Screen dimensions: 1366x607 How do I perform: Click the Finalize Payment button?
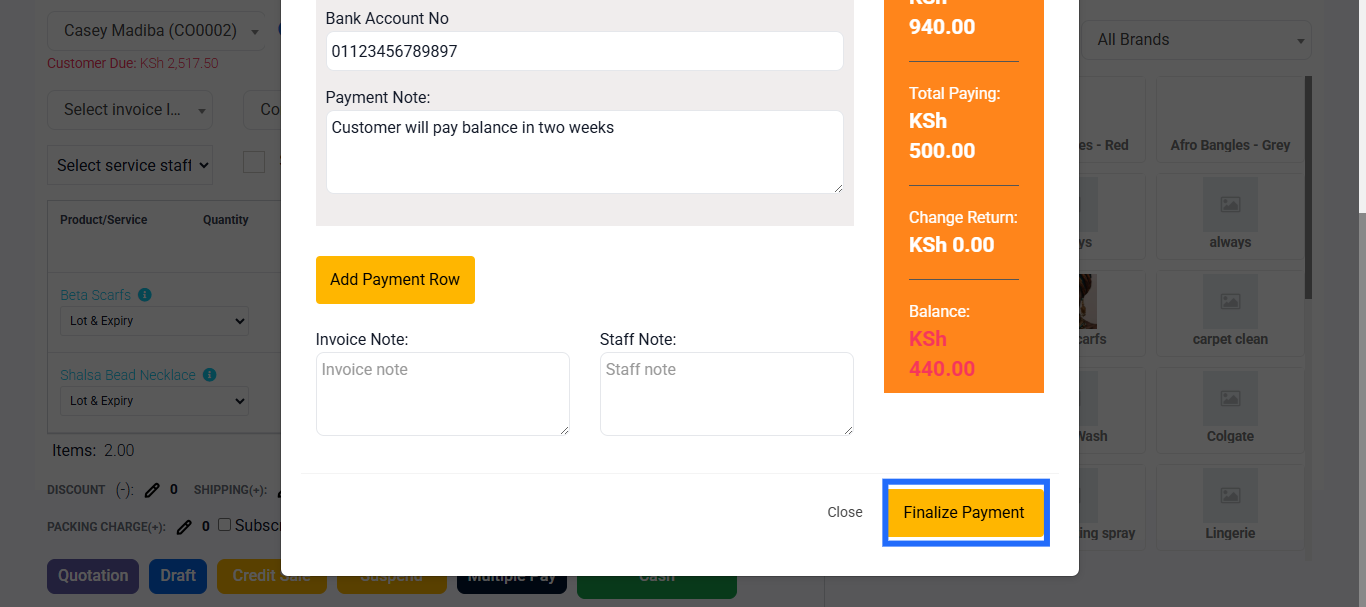click(964, 512)
